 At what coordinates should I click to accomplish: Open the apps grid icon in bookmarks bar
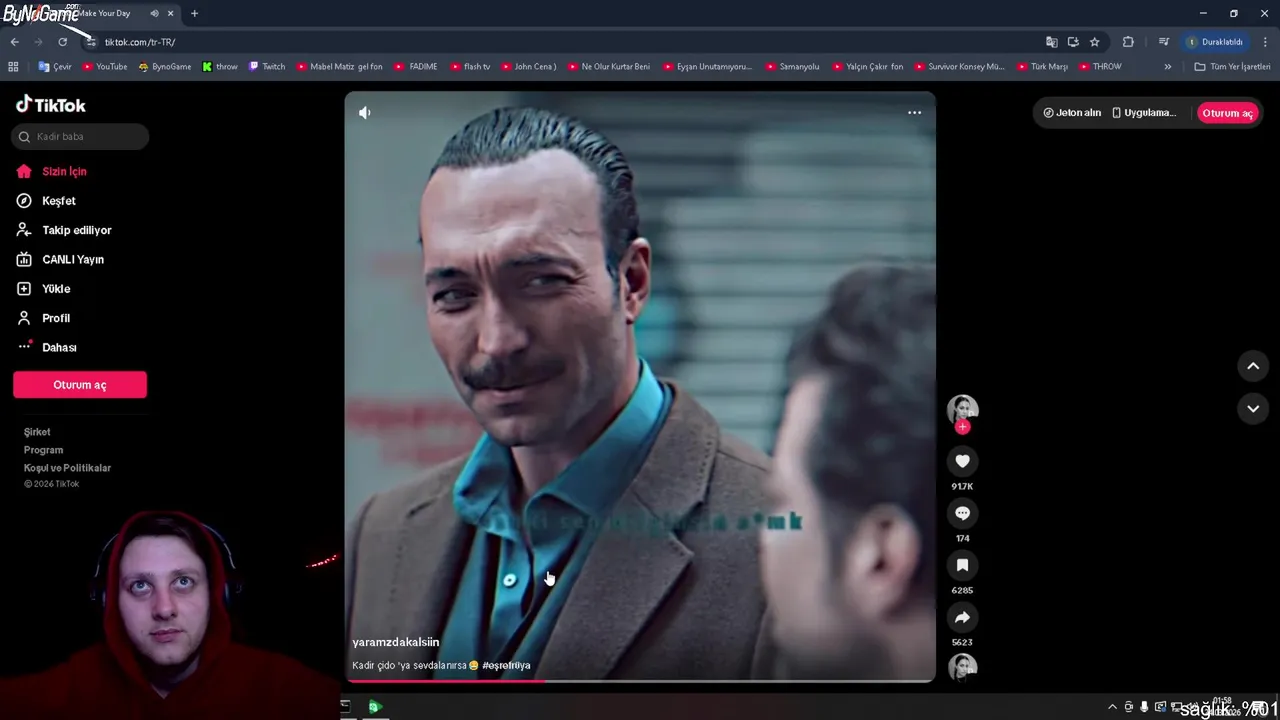[x=13, y=67]
